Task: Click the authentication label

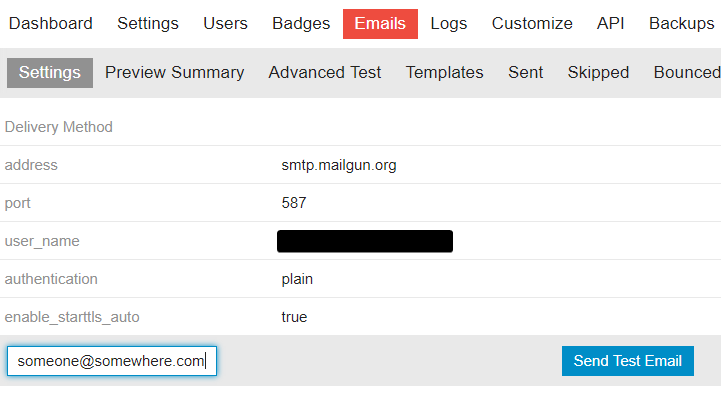Action: tap(51, 279)
